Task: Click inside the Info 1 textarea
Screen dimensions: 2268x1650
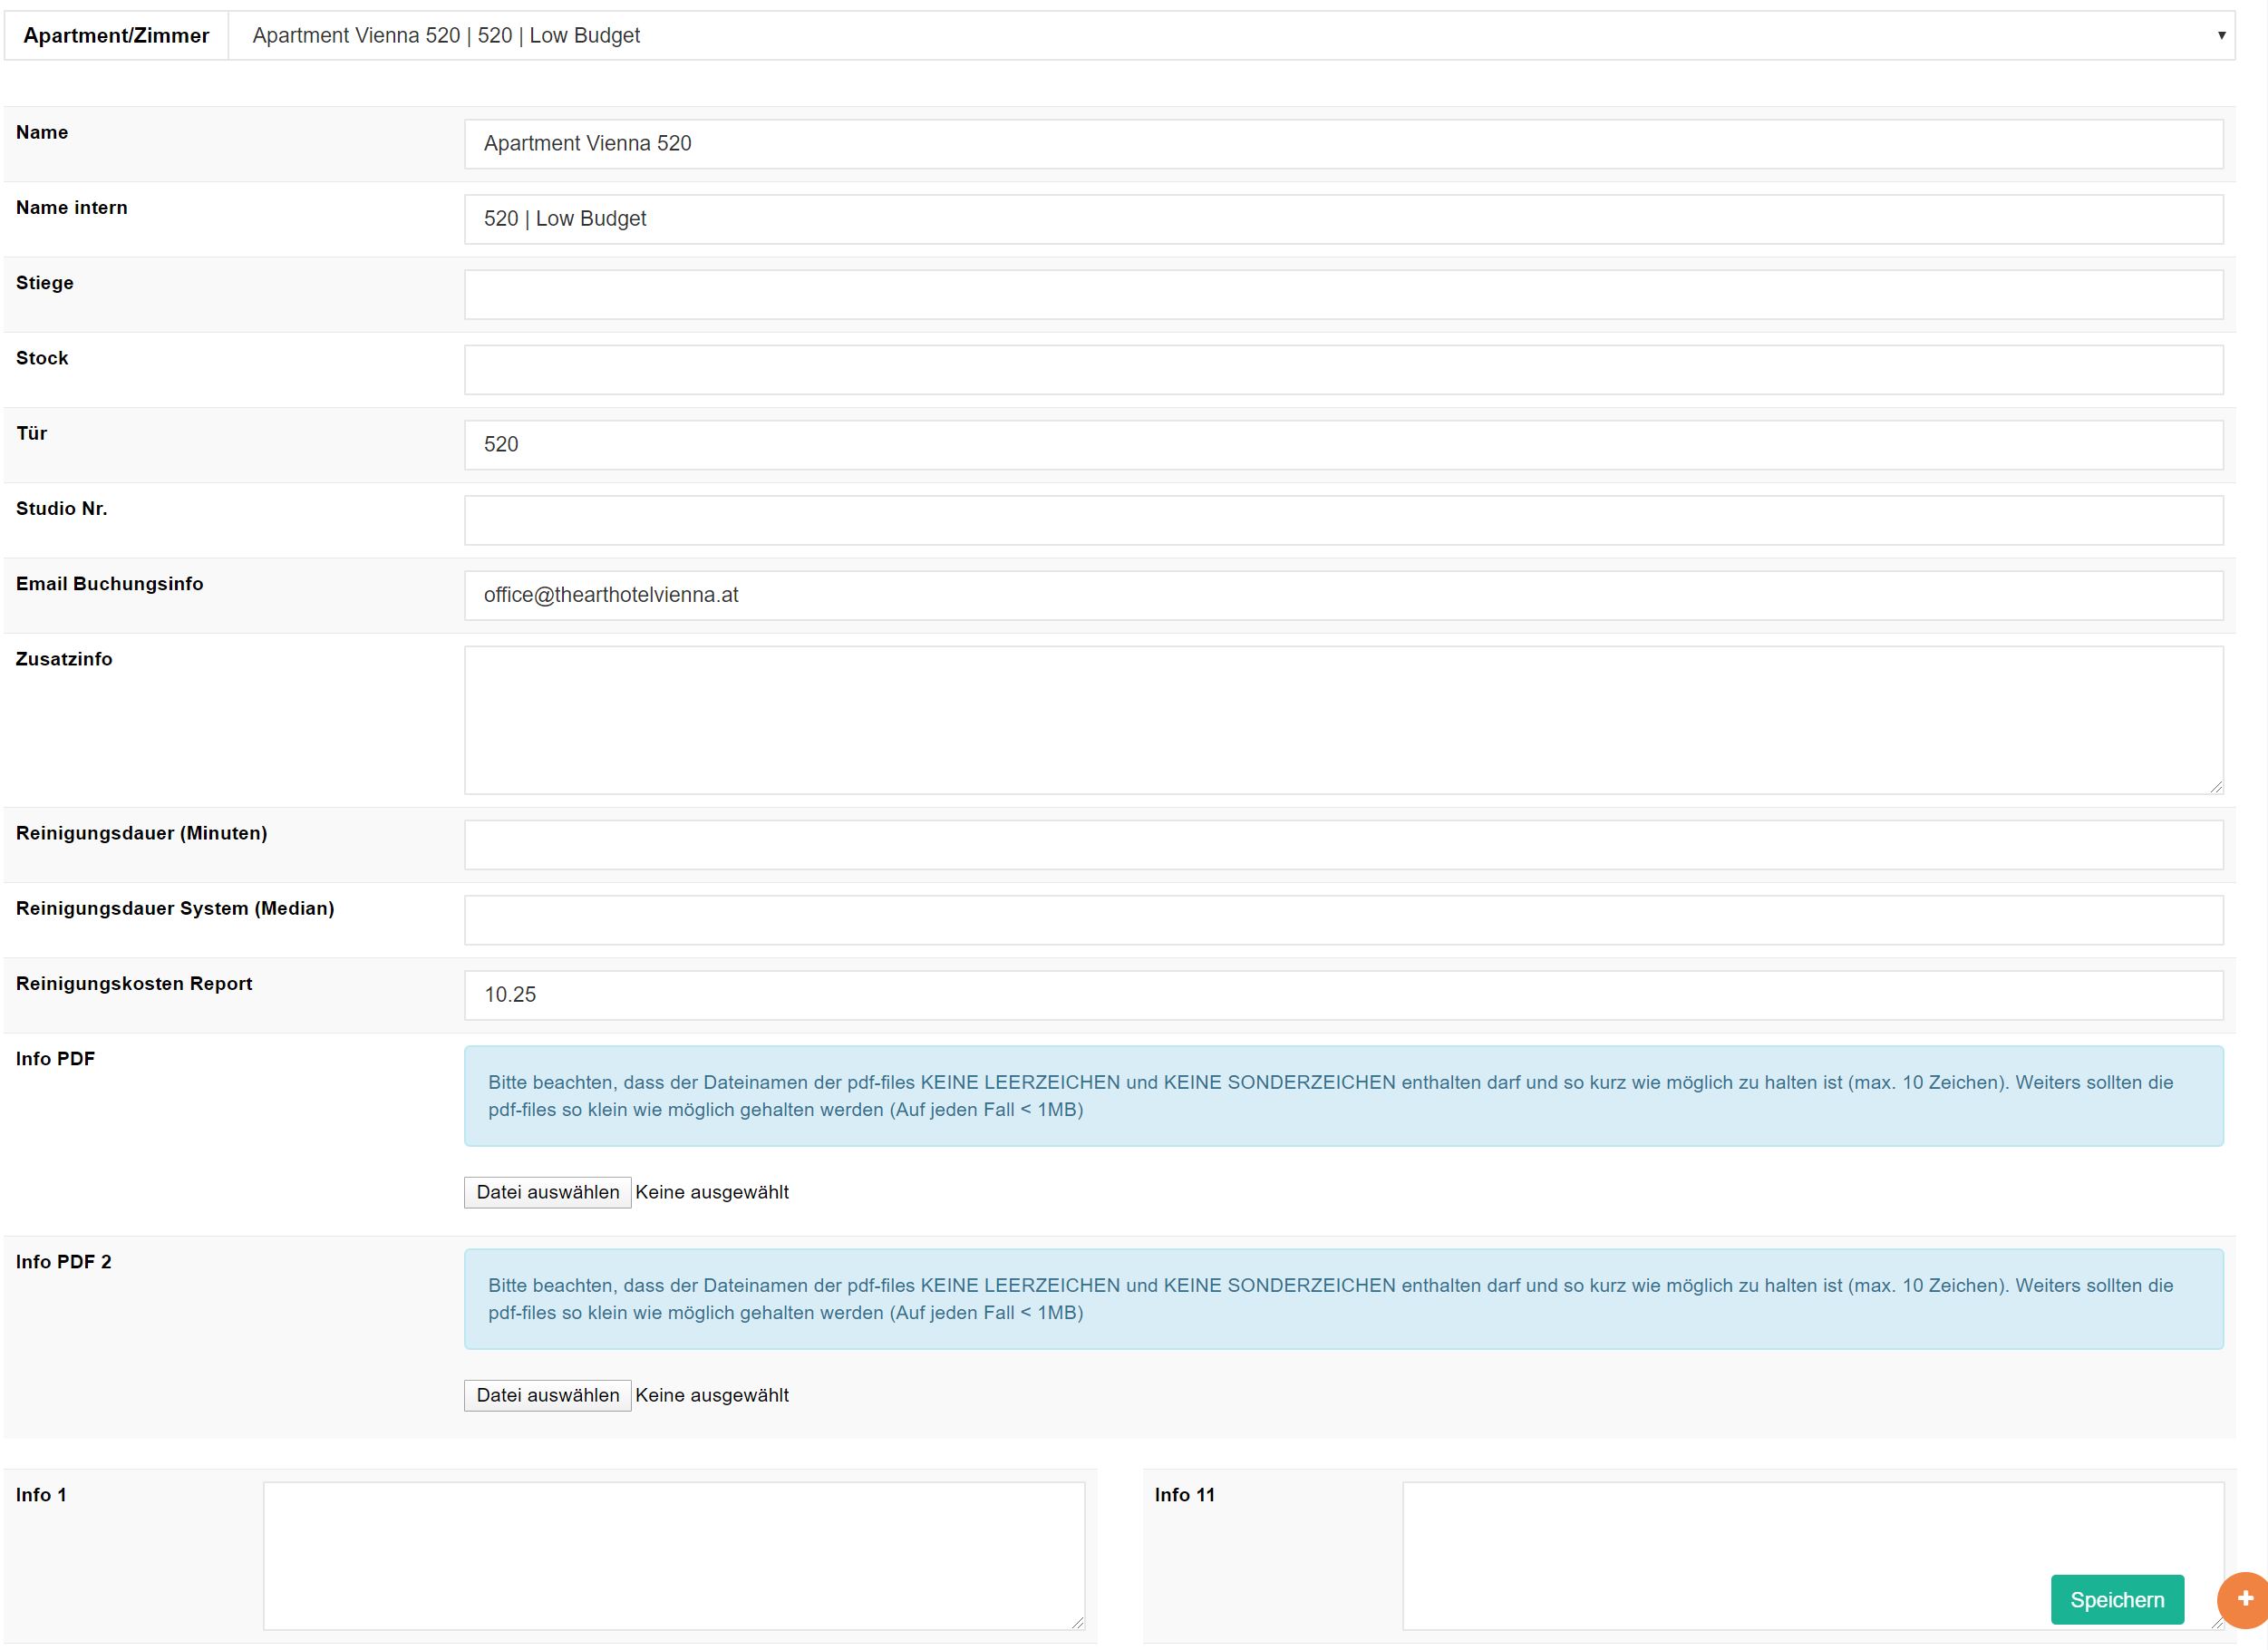Action: coord(673,1555)
